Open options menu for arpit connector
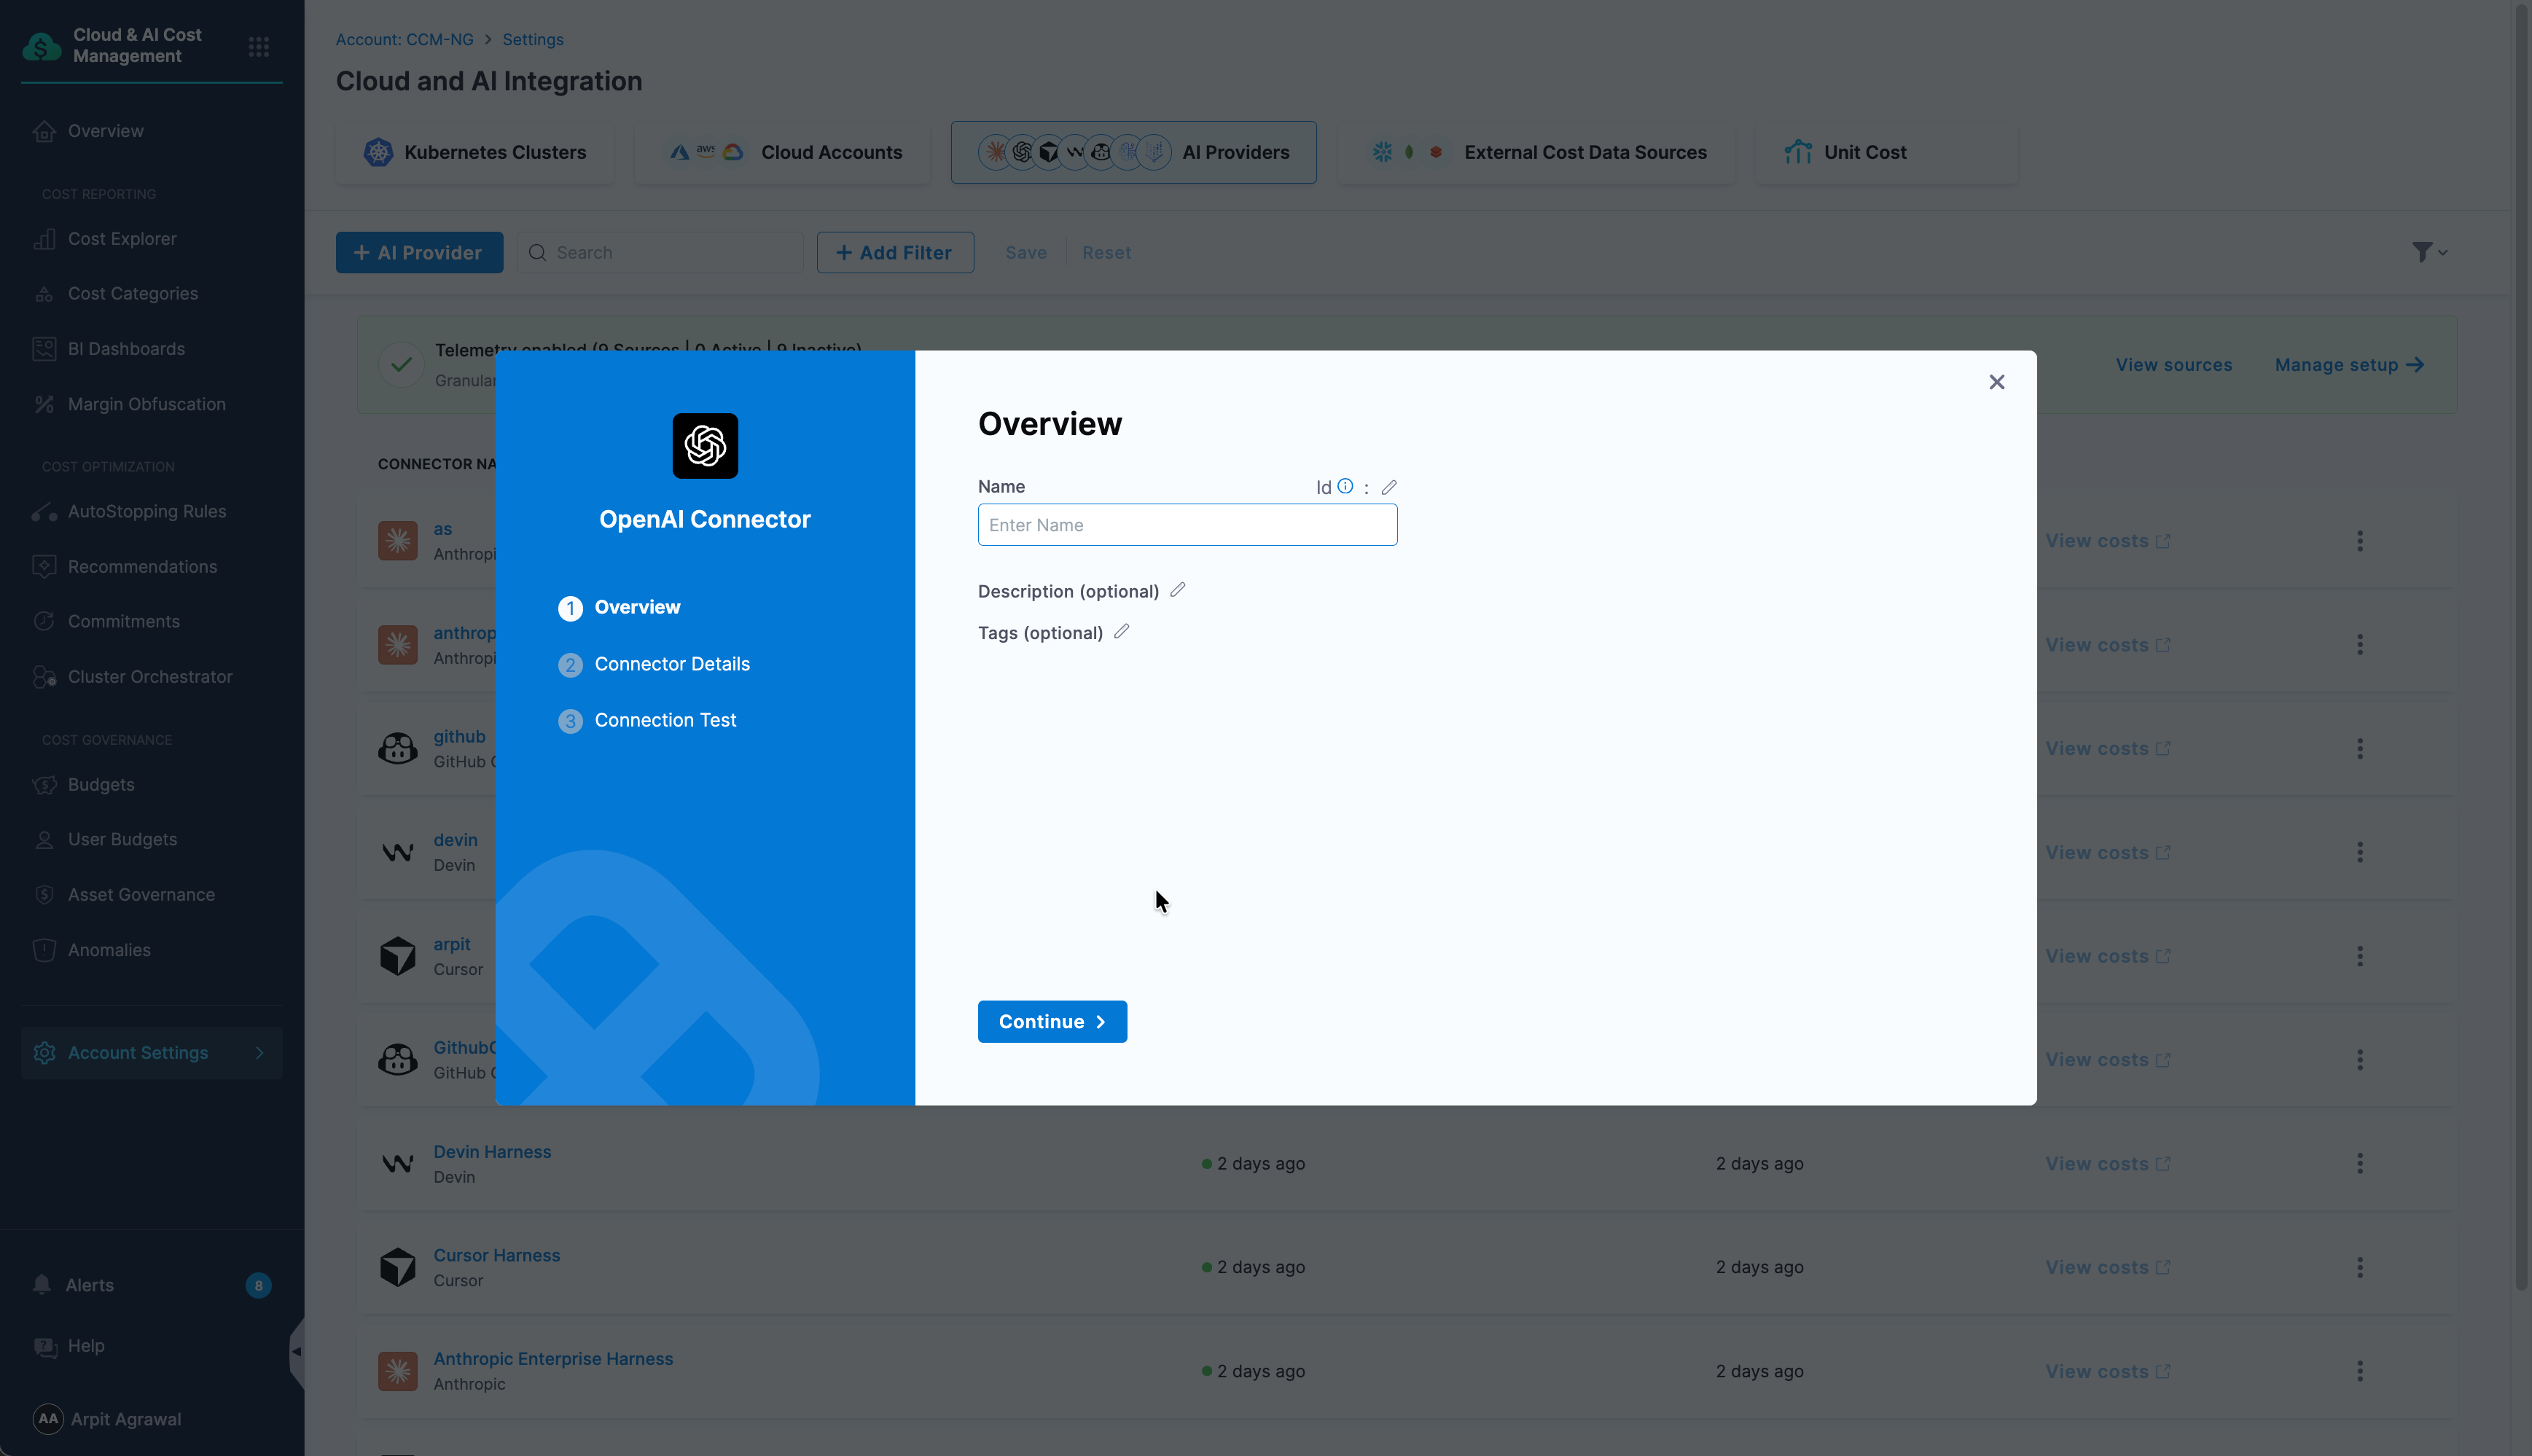This screenshot has height=1456, width=2532. coord(2359,957)
